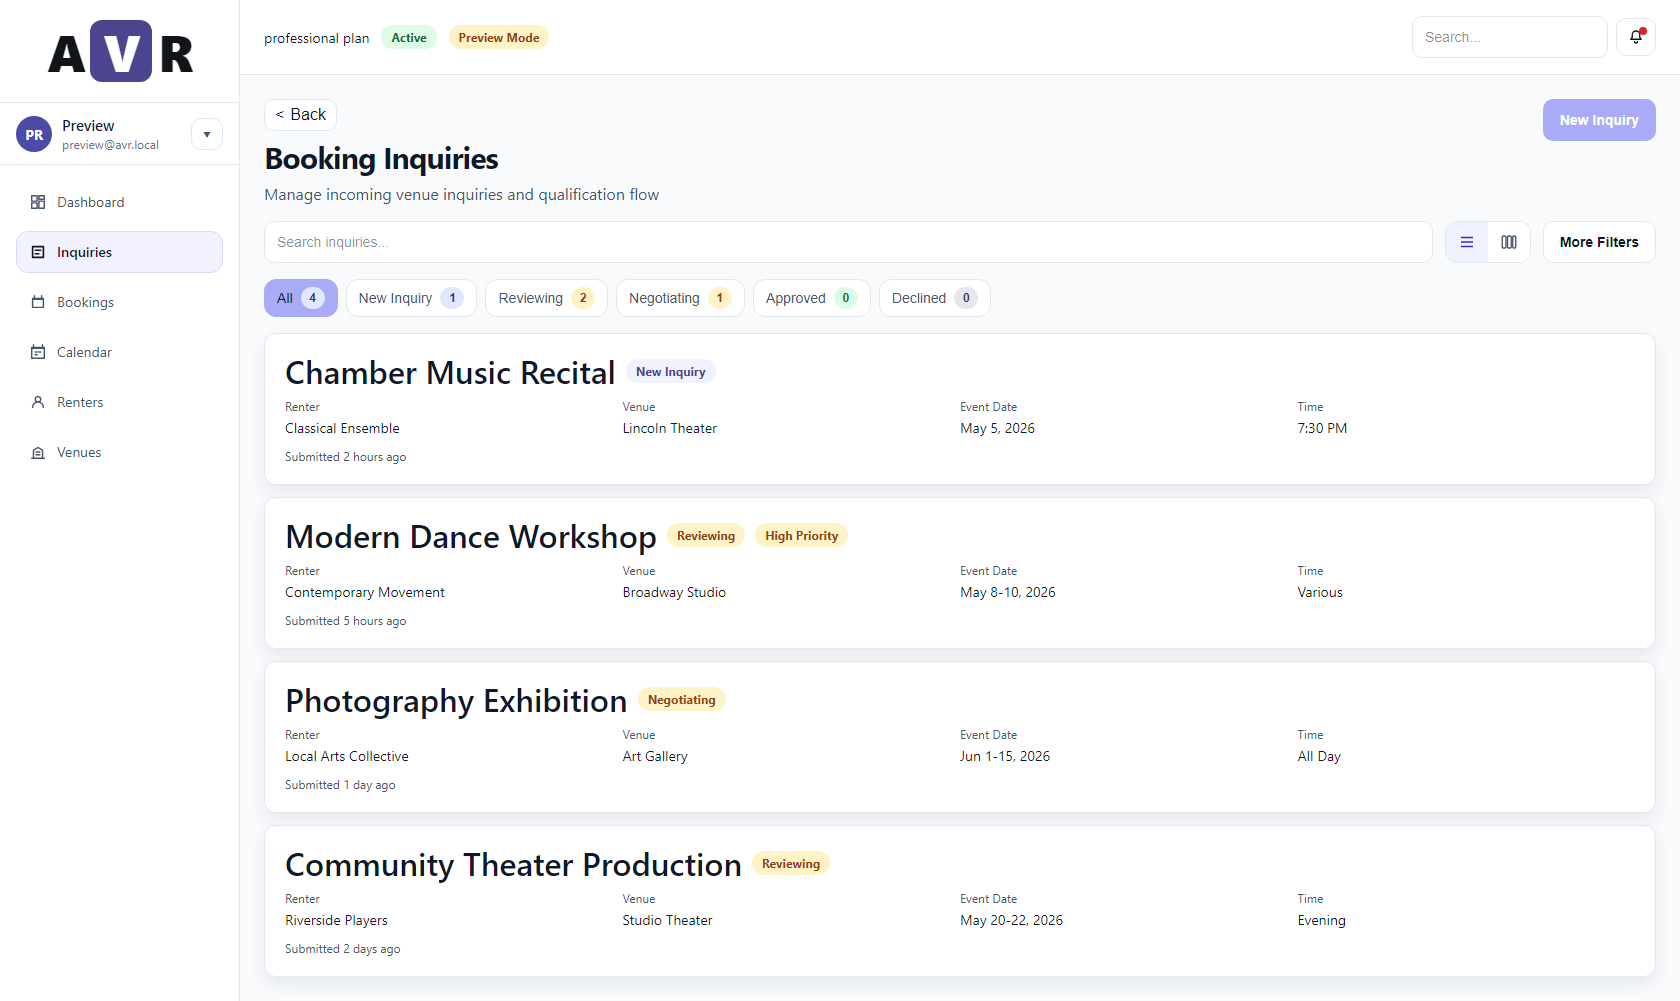
Task: Click the Venues building icon
Action: (x=38, y=453)
